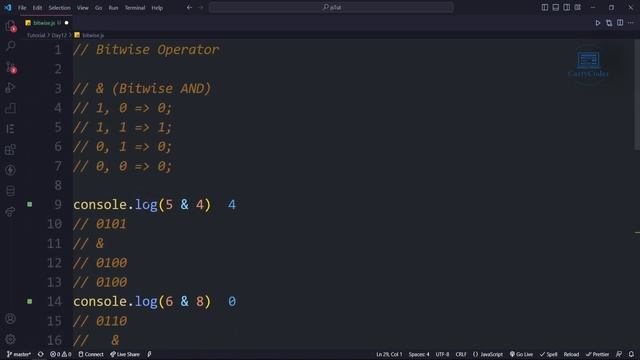Open the Terminal menu

pos(135,8)
